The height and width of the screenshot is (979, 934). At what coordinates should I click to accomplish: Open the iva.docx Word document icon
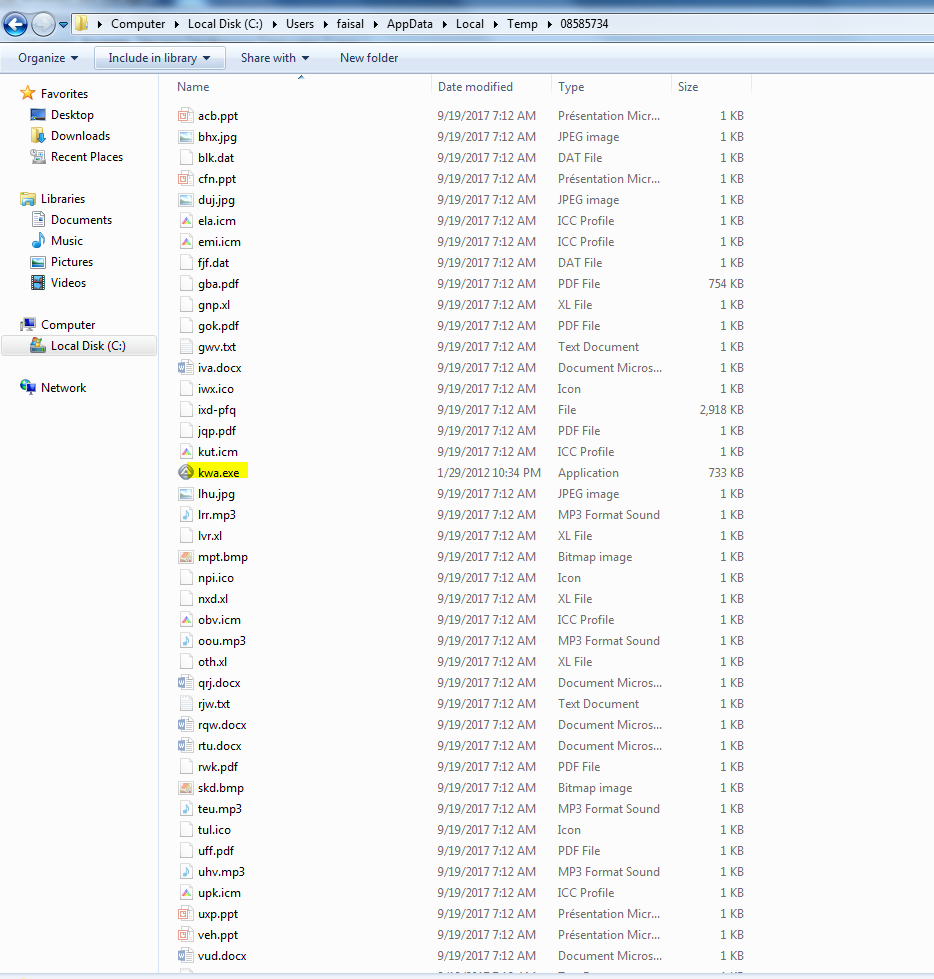(x=186, y=367)
